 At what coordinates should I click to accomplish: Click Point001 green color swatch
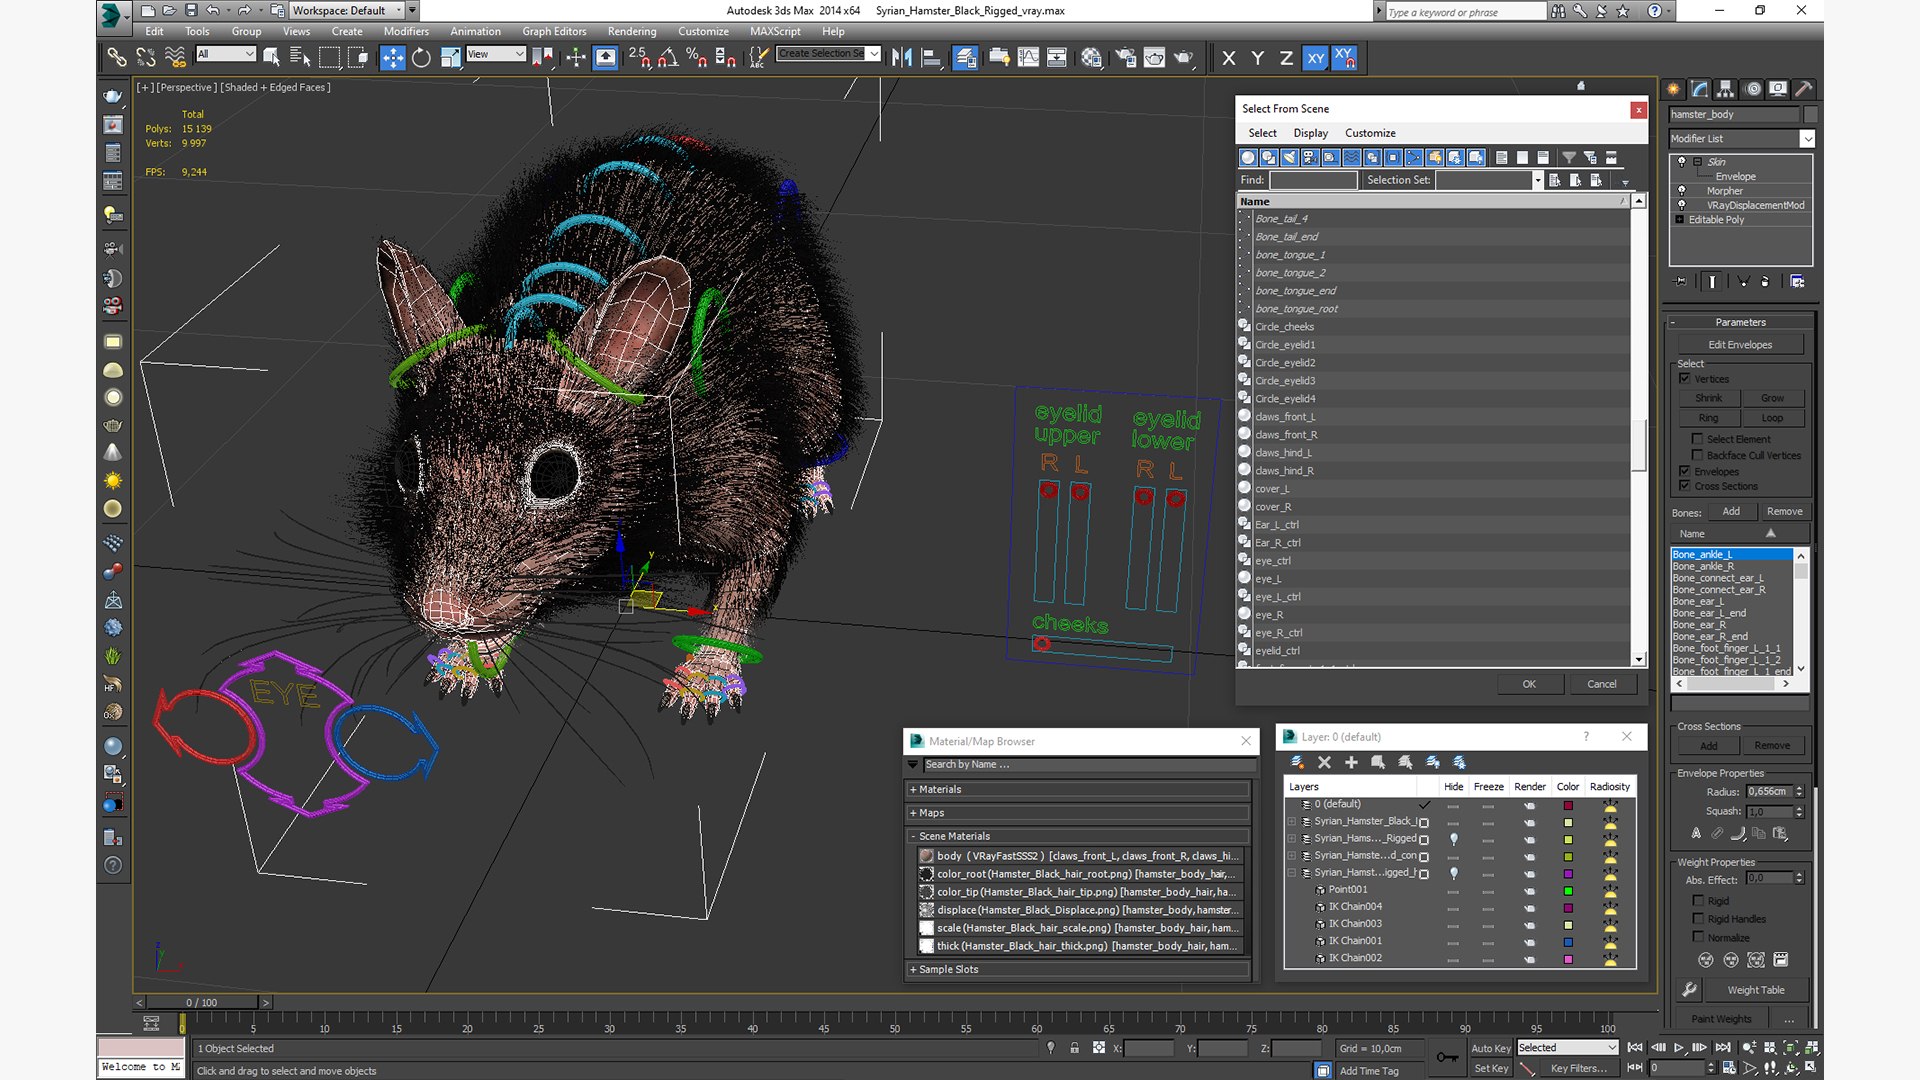(x=1568, y=890)
